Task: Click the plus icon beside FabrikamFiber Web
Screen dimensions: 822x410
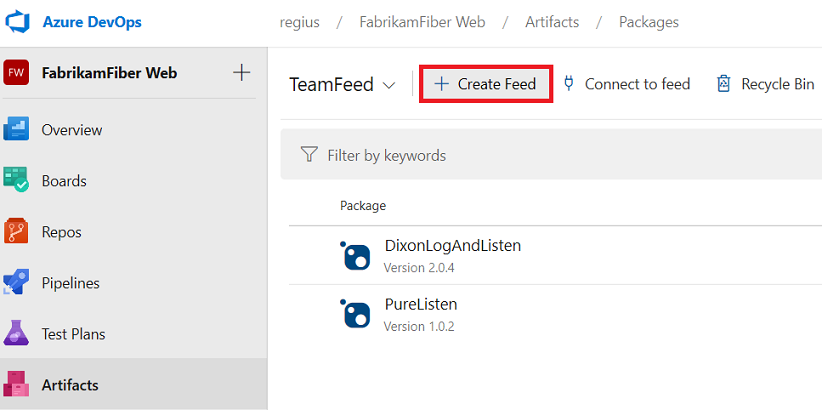Action: click(x=241, y=73)
